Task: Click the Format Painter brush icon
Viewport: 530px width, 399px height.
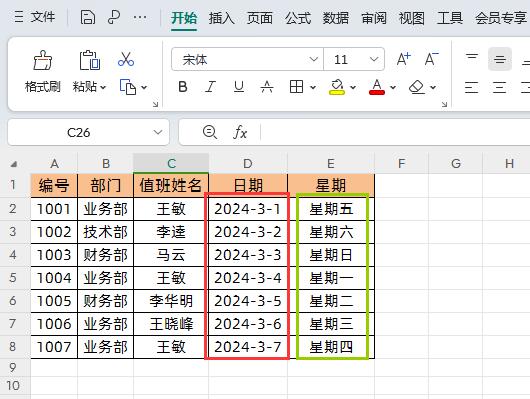Action: click(43, 60)
